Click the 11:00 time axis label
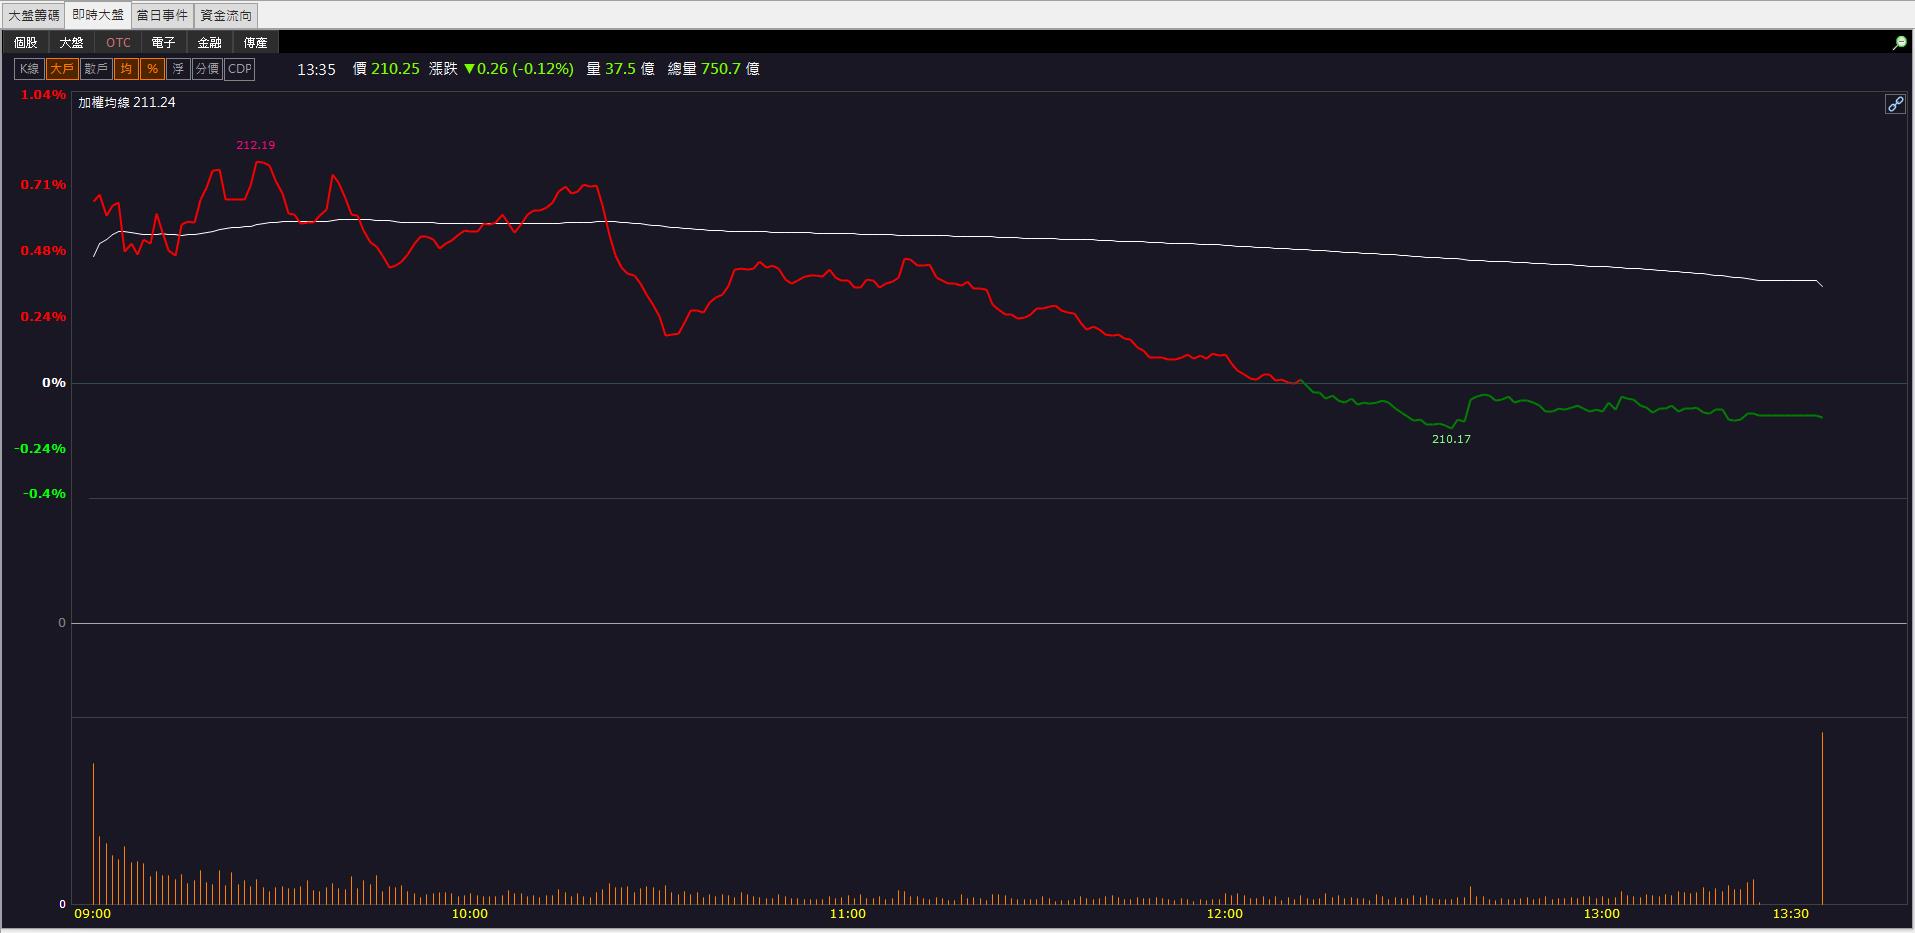 click(847, 914)
